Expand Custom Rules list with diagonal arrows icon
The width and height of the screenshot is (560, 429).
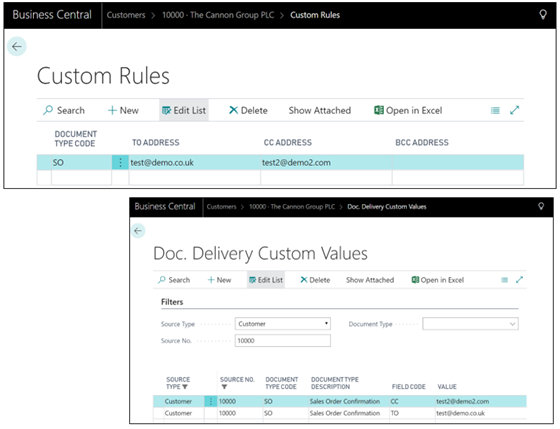coord(514,110)
